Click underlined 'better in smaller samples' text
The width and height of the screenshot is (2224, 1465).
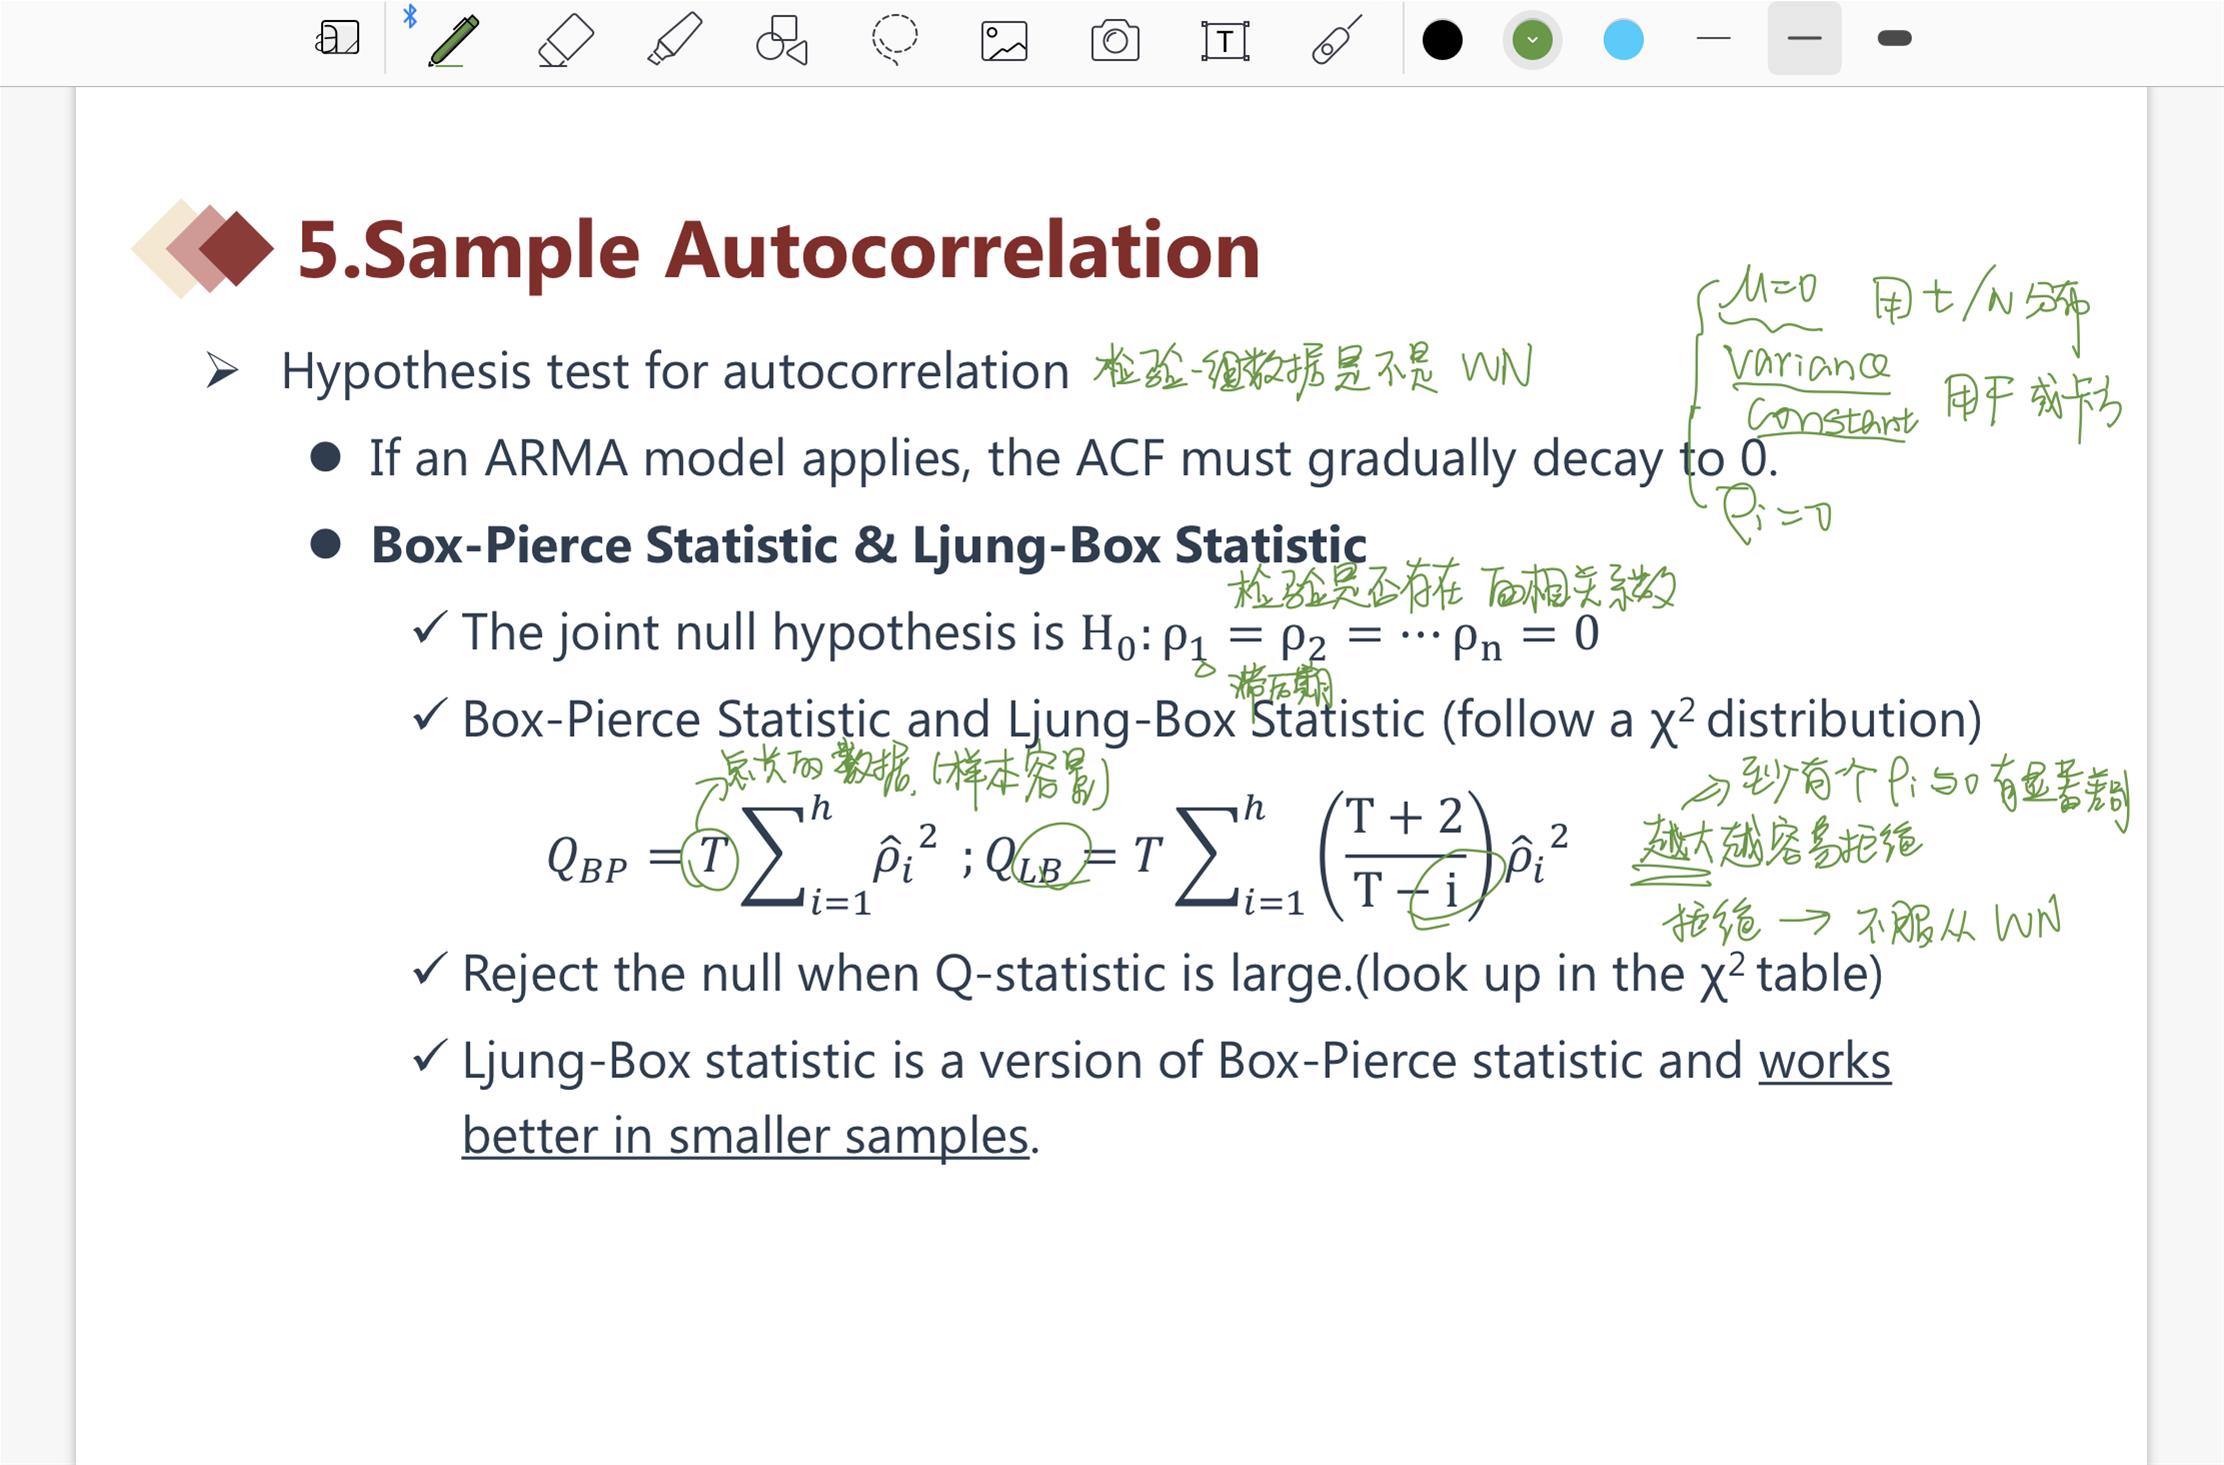tap(745, 1136)
